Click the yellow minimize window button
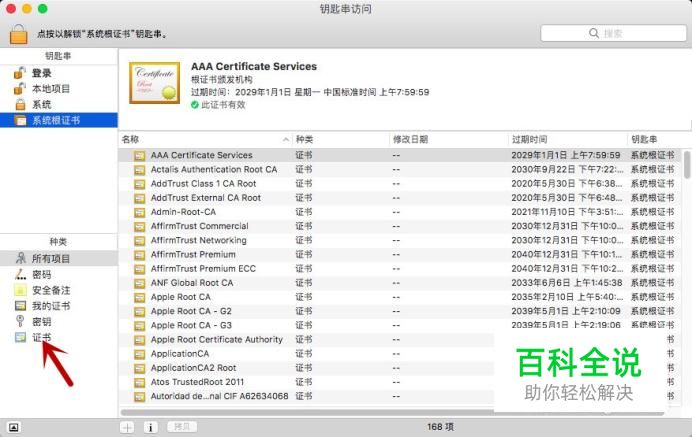The width and height of the screenshot is (692, 437). pyautogui.click(x=27, y=9)
